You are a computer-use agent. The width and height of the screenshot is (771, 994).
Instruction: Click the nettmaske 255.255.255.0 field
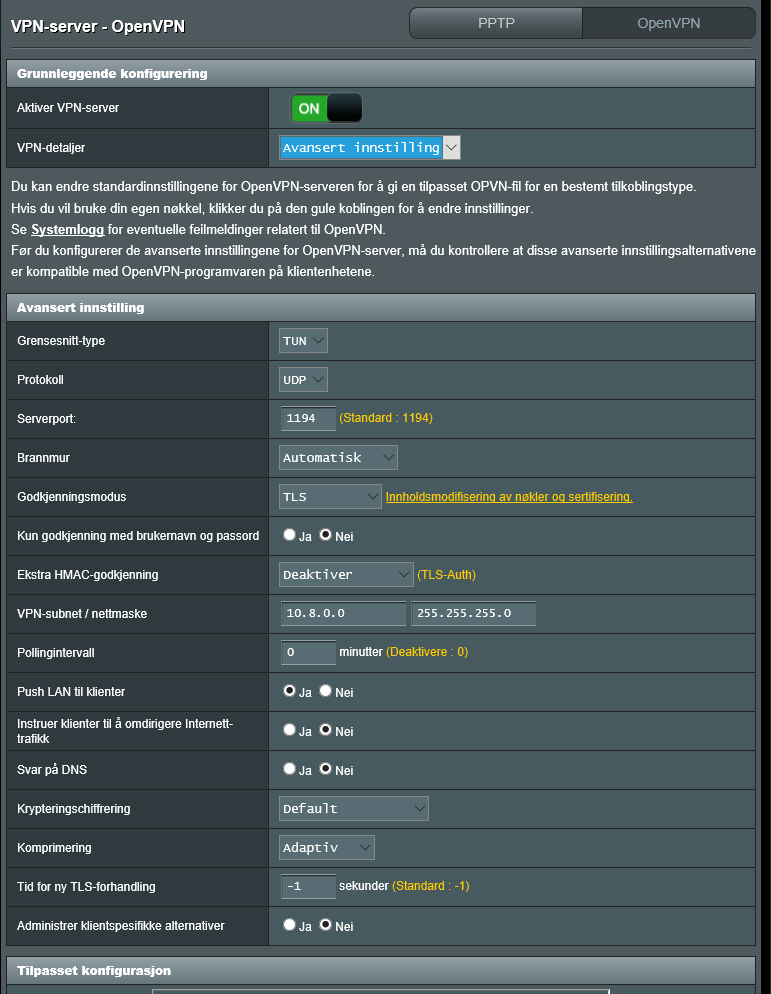[474, 614]
